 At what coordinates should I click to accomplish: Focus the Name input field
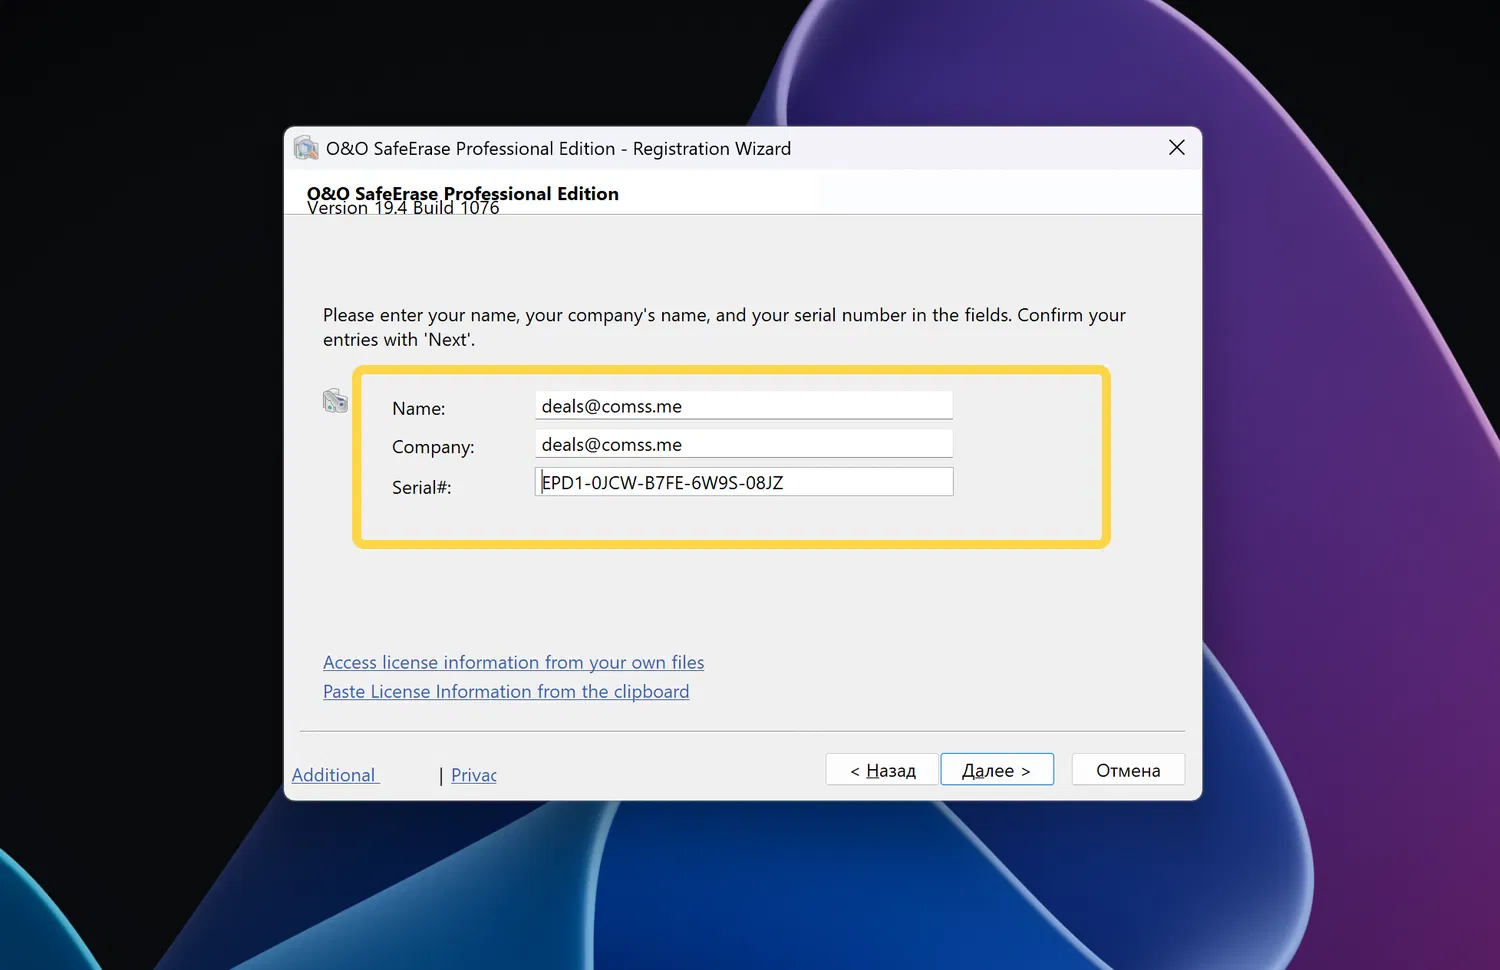pyautogui.click(x=744, y=406)
